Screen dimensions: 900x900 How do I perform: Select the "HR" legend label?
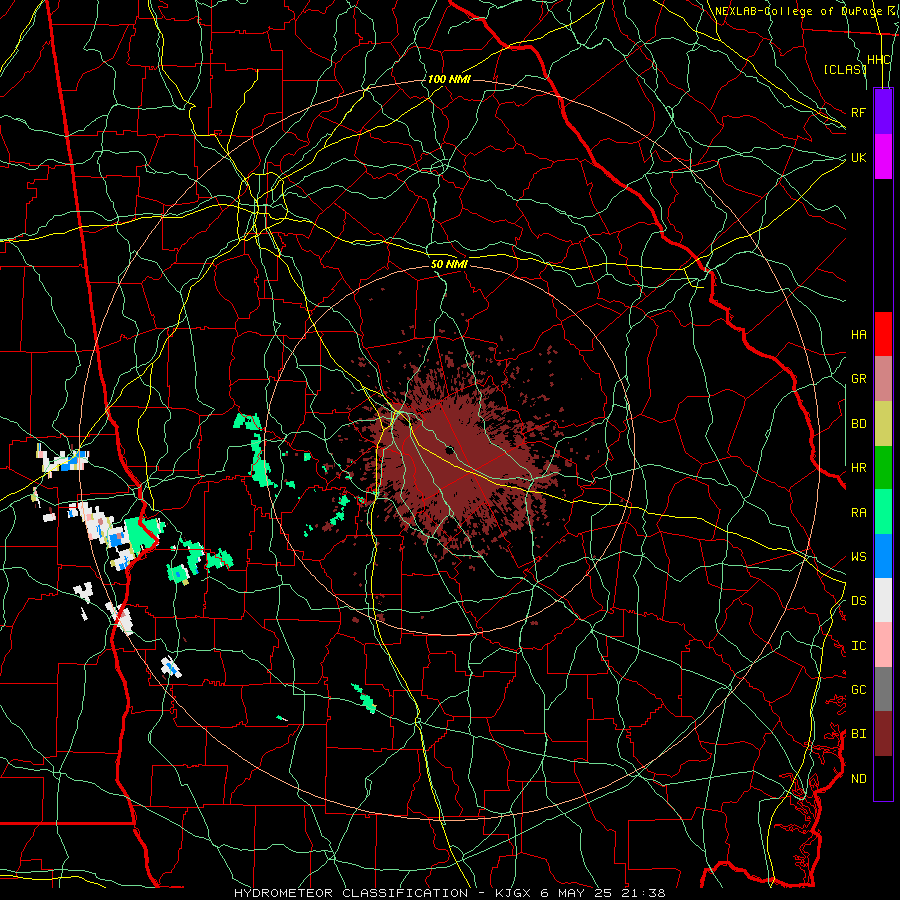(858, 468)
